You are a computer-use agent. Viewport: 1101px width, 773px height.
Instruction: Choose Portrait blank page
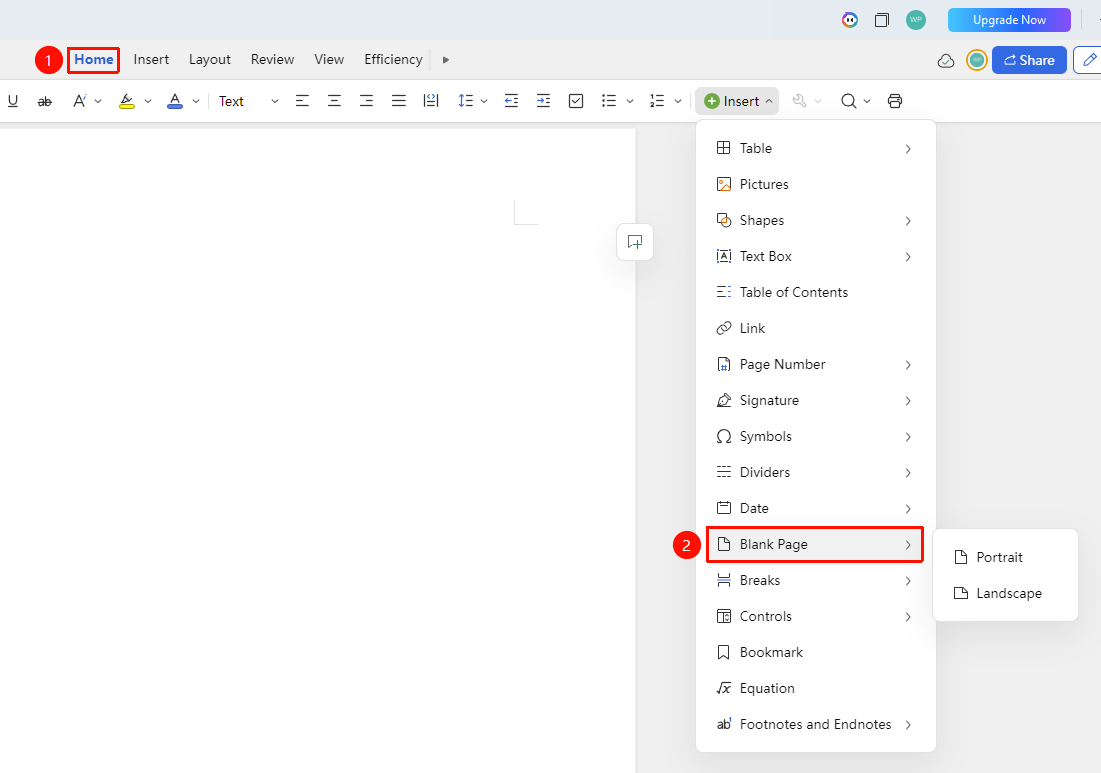click(1005, 557)
